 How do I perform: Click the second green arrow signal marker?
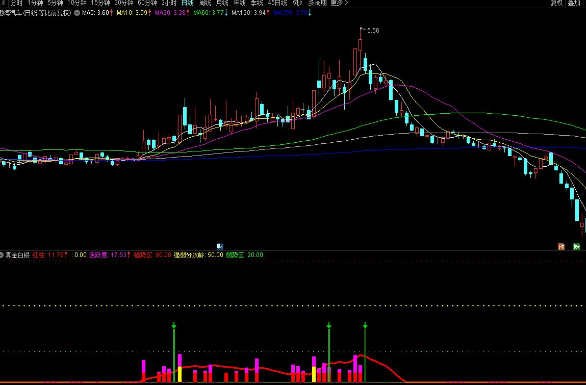coord(329,326)
